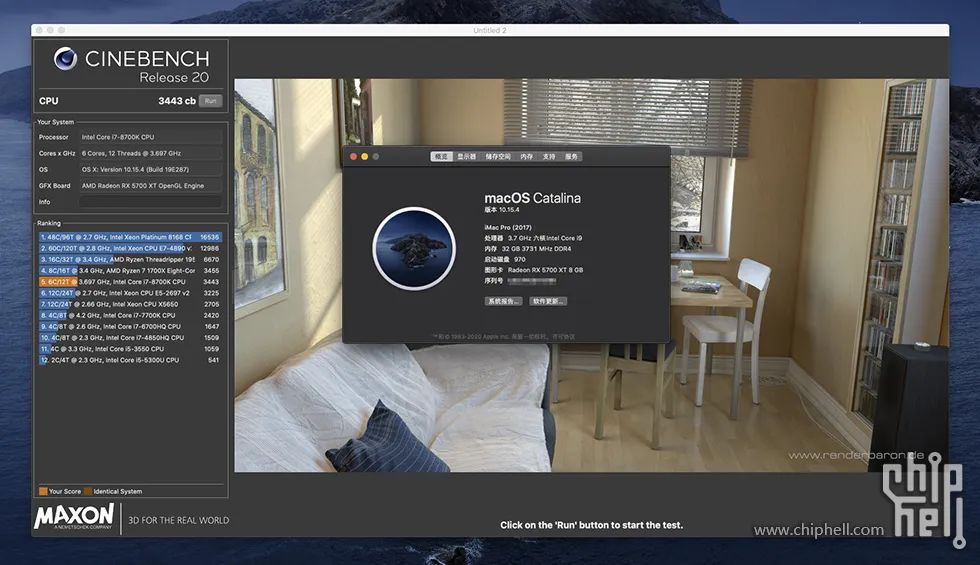Select ranking row Intel Core i7-4850HQ

click(130, 338)
